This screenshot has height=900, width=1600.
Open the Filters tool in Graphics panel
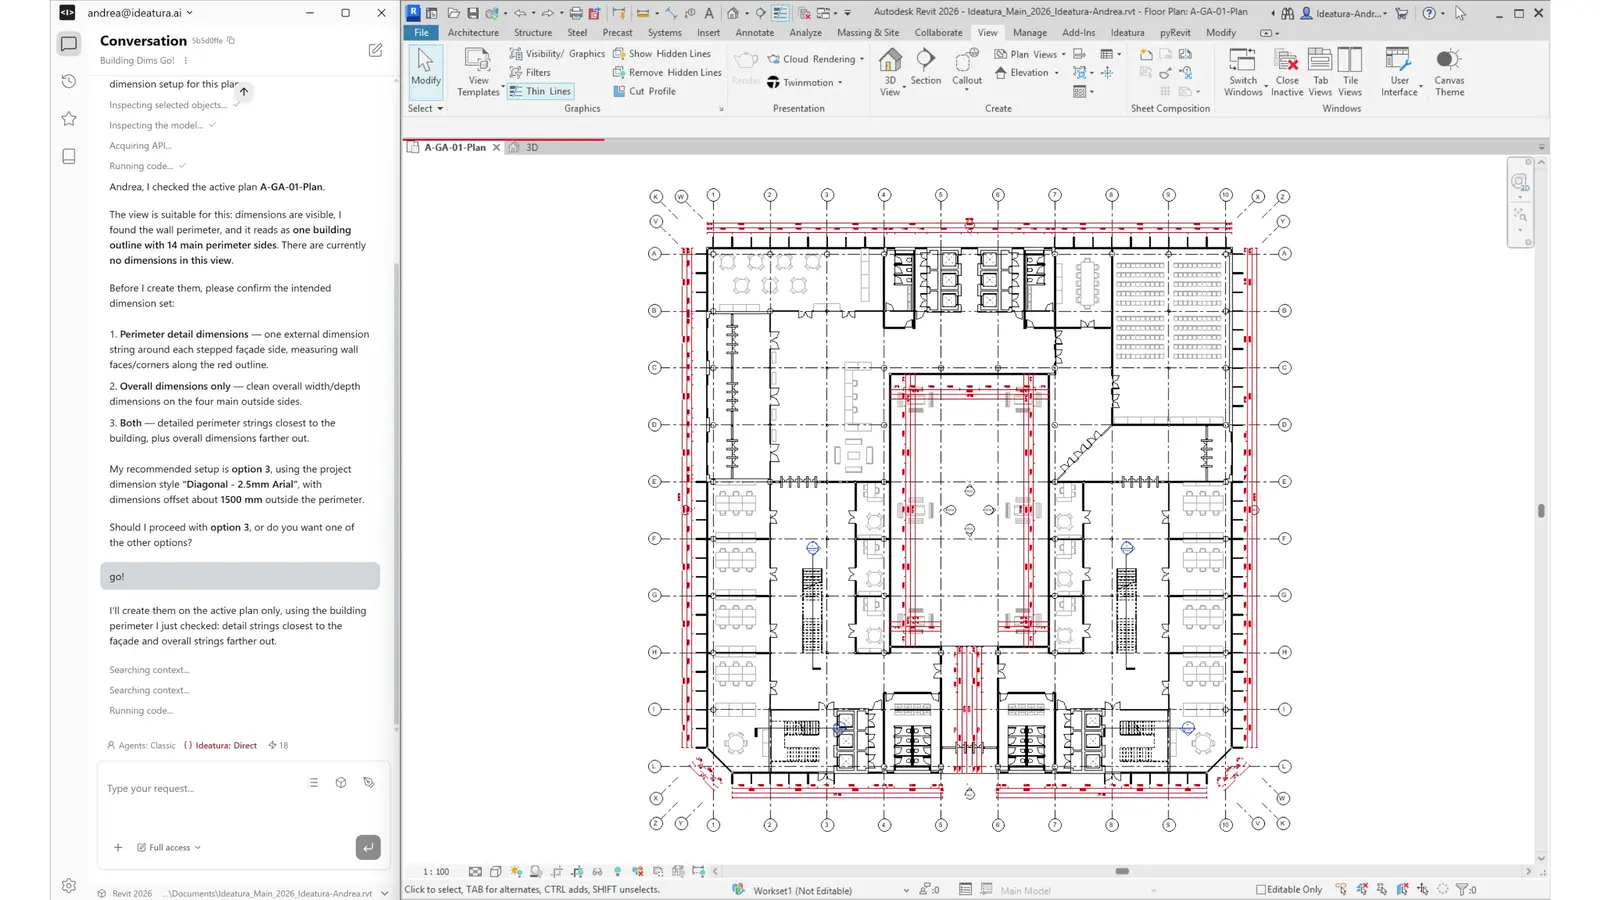[x=530, y=72]
